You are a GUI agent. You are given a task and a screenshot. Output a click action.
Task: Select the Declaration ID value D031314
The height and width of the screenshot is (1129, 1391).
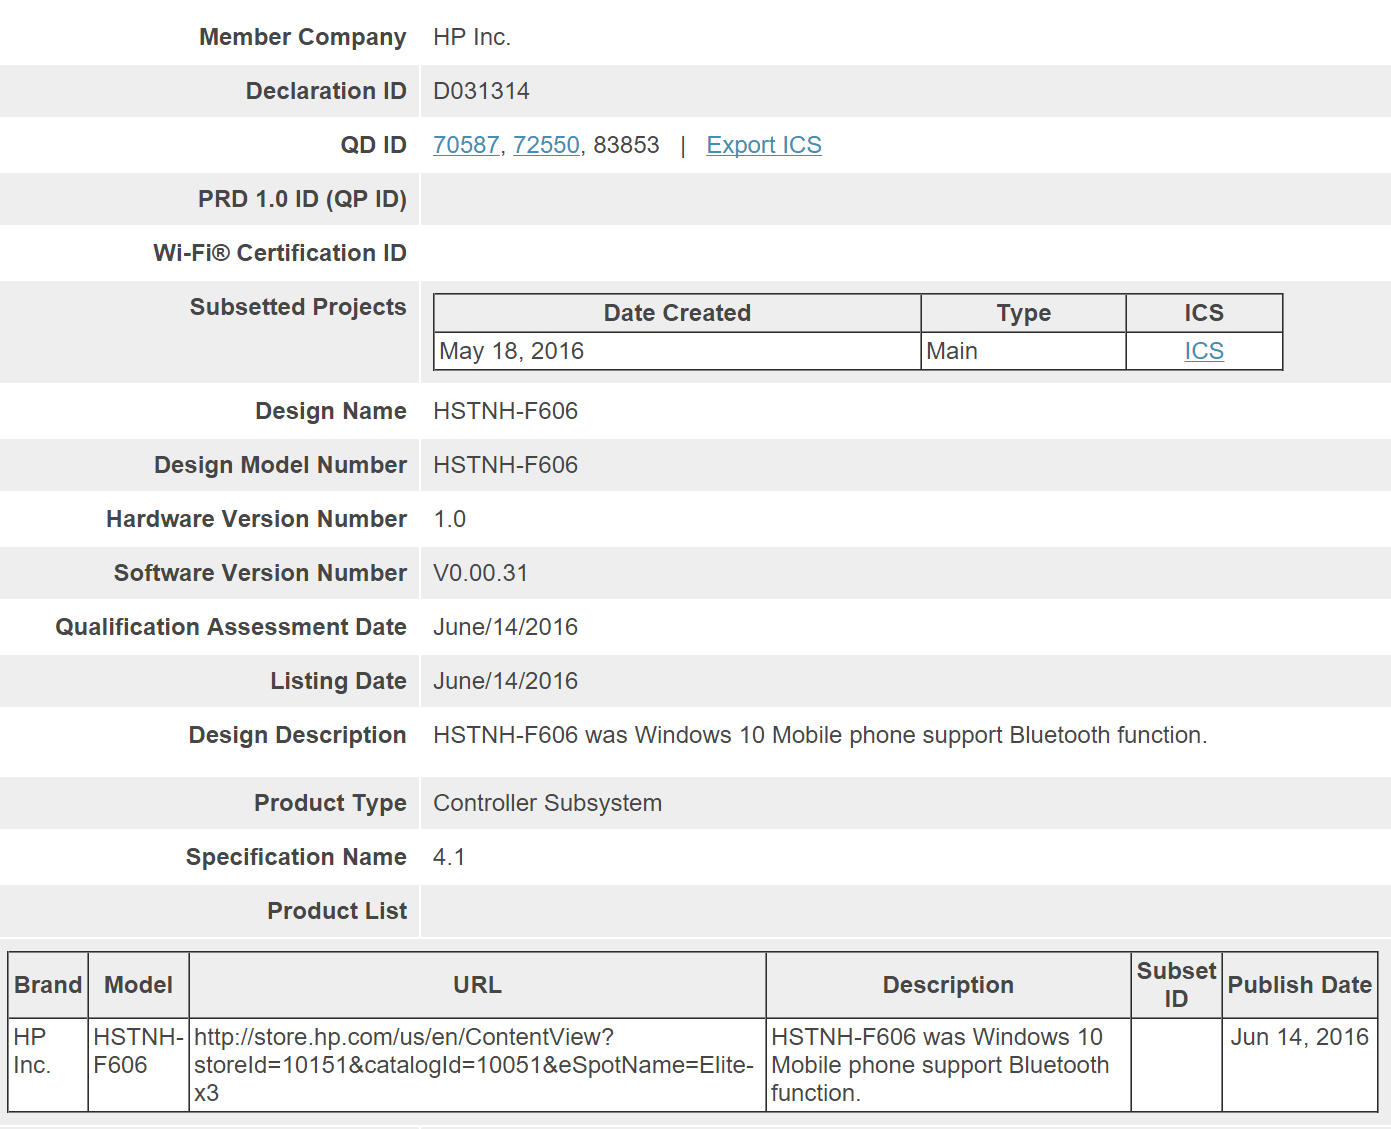(481, 91)
